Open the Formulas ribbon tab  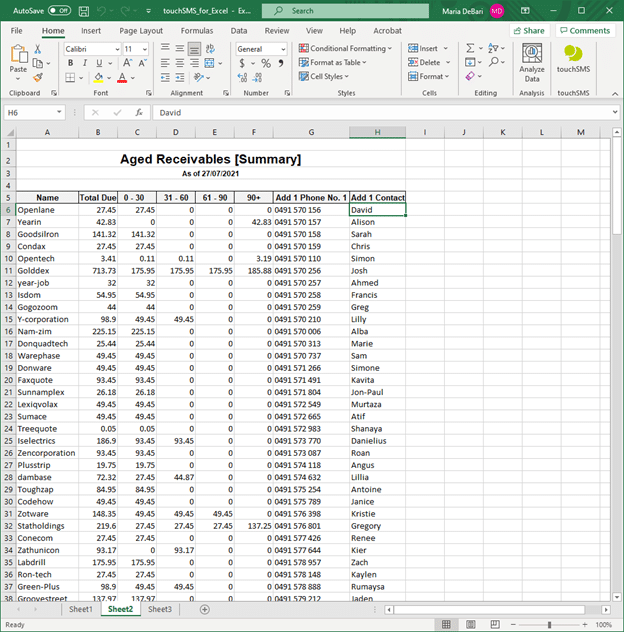[x=196, y=31]
